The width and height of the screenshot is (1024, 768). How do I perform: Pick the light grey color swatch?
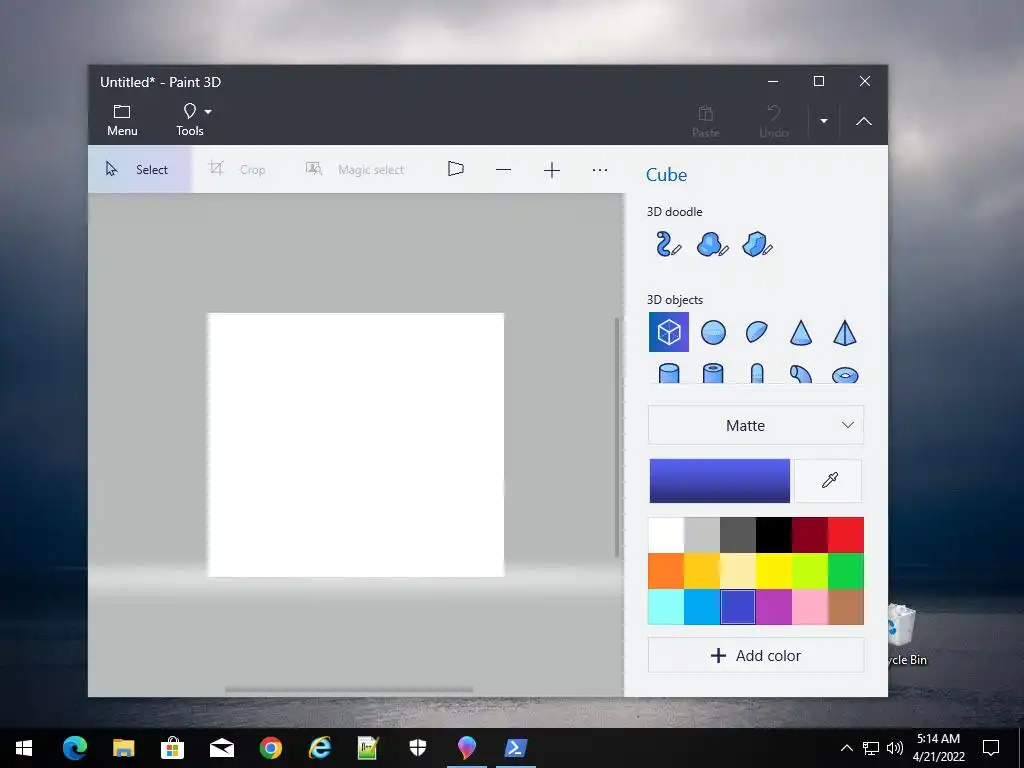tap(702, 535)
